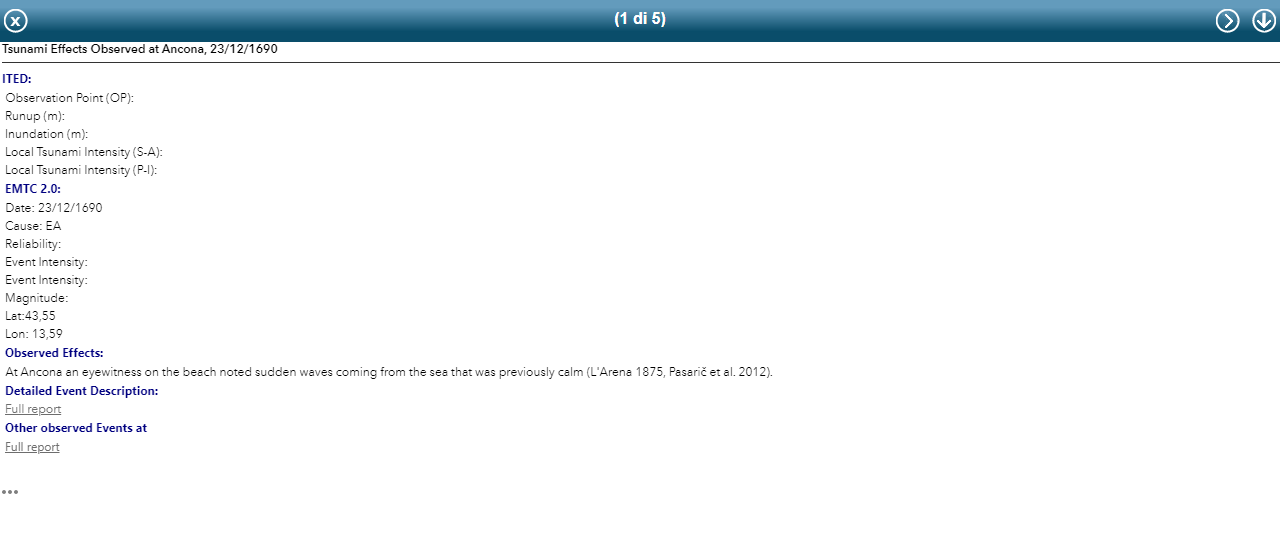Open Full report under Other observed Events
Viewport: 1280px width, 552px height.
33,447
